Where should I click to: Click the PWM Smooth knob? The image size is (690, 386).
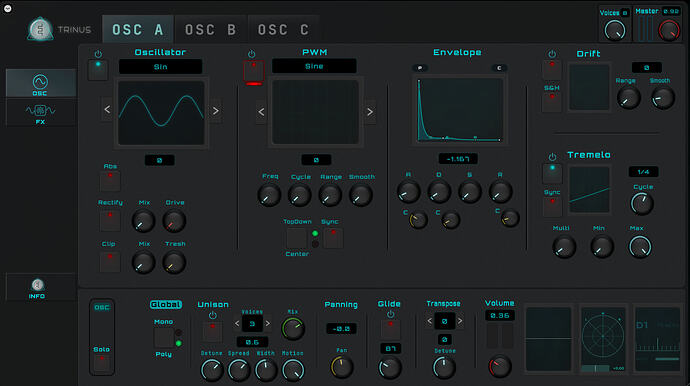point(361,195)
